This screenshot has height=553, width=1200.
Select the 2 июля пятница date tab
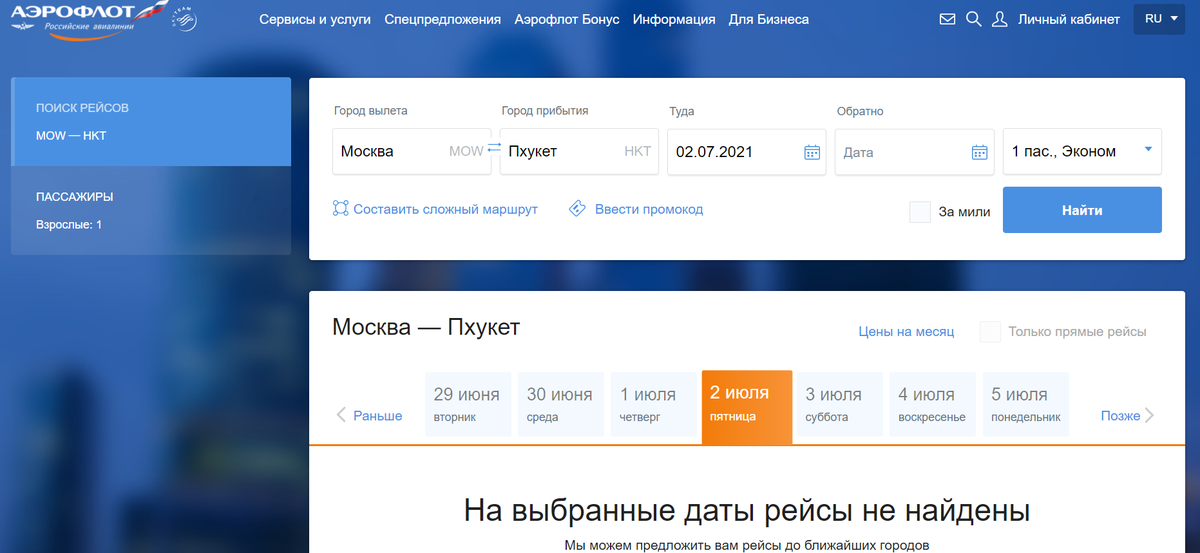tap(747, 407)
